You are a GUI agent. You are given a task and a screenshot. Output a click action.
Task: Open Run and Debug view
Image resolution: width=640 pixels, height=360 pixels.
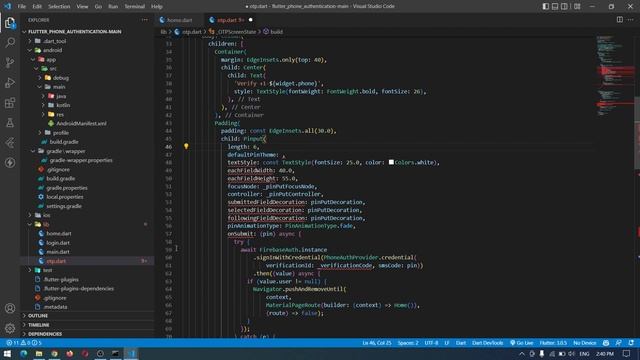point(10,82)
